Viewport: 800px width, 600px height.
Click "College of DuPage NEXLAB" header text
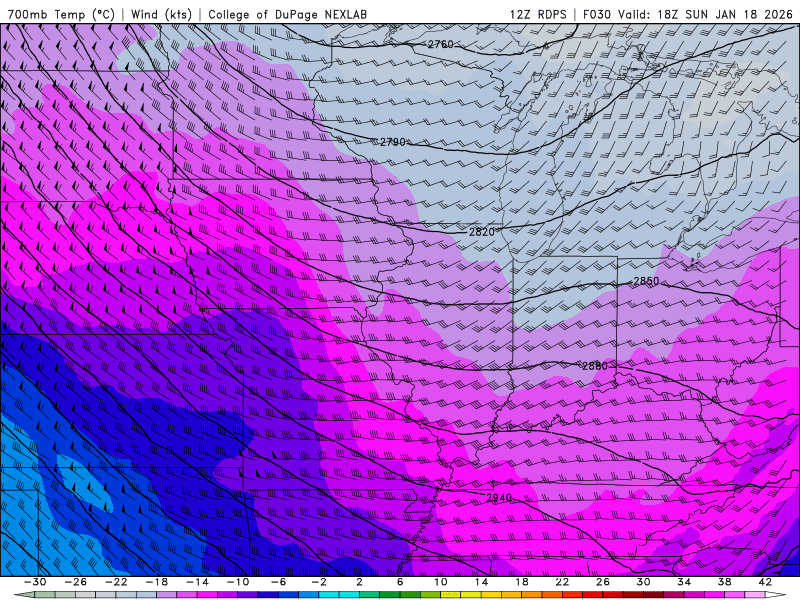[287, 14]
